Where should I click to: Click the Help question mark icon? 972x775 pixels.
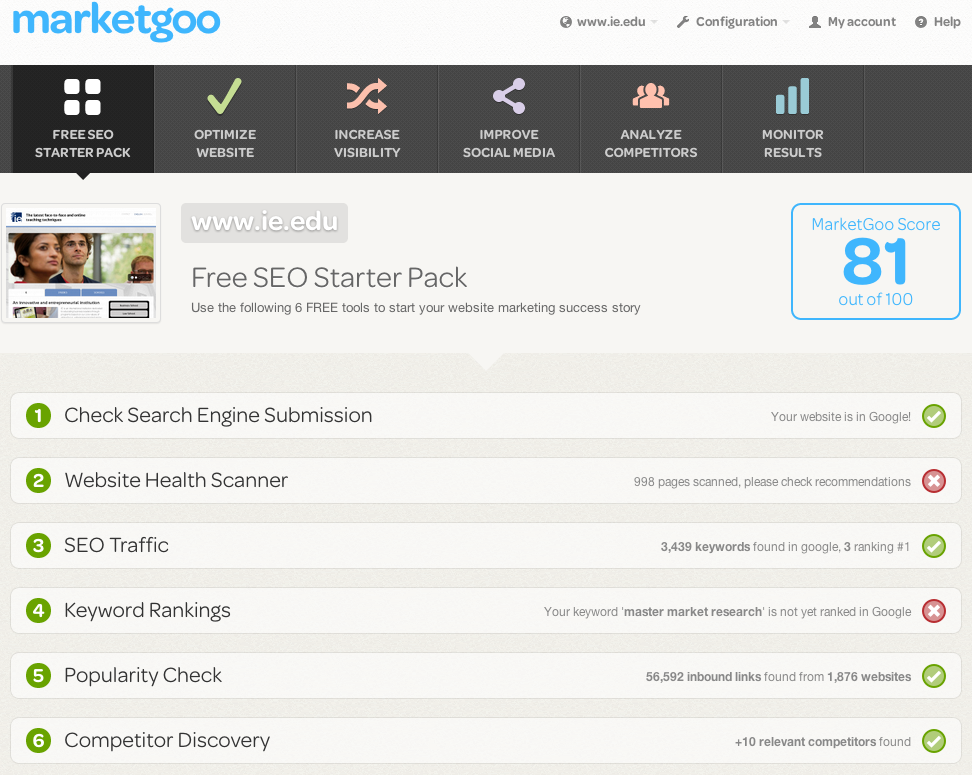(921, 22)
